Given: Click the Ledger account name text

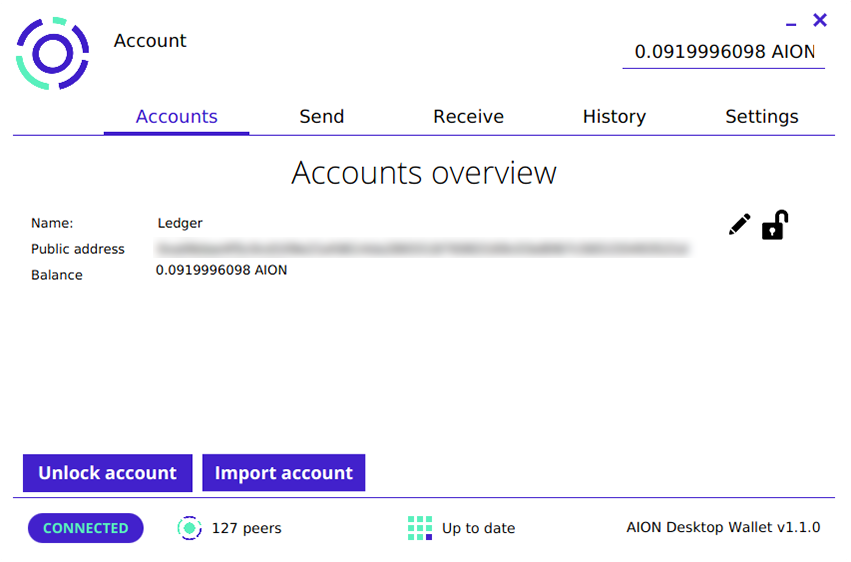Looking at the screenshot, I should pos(180,223).
